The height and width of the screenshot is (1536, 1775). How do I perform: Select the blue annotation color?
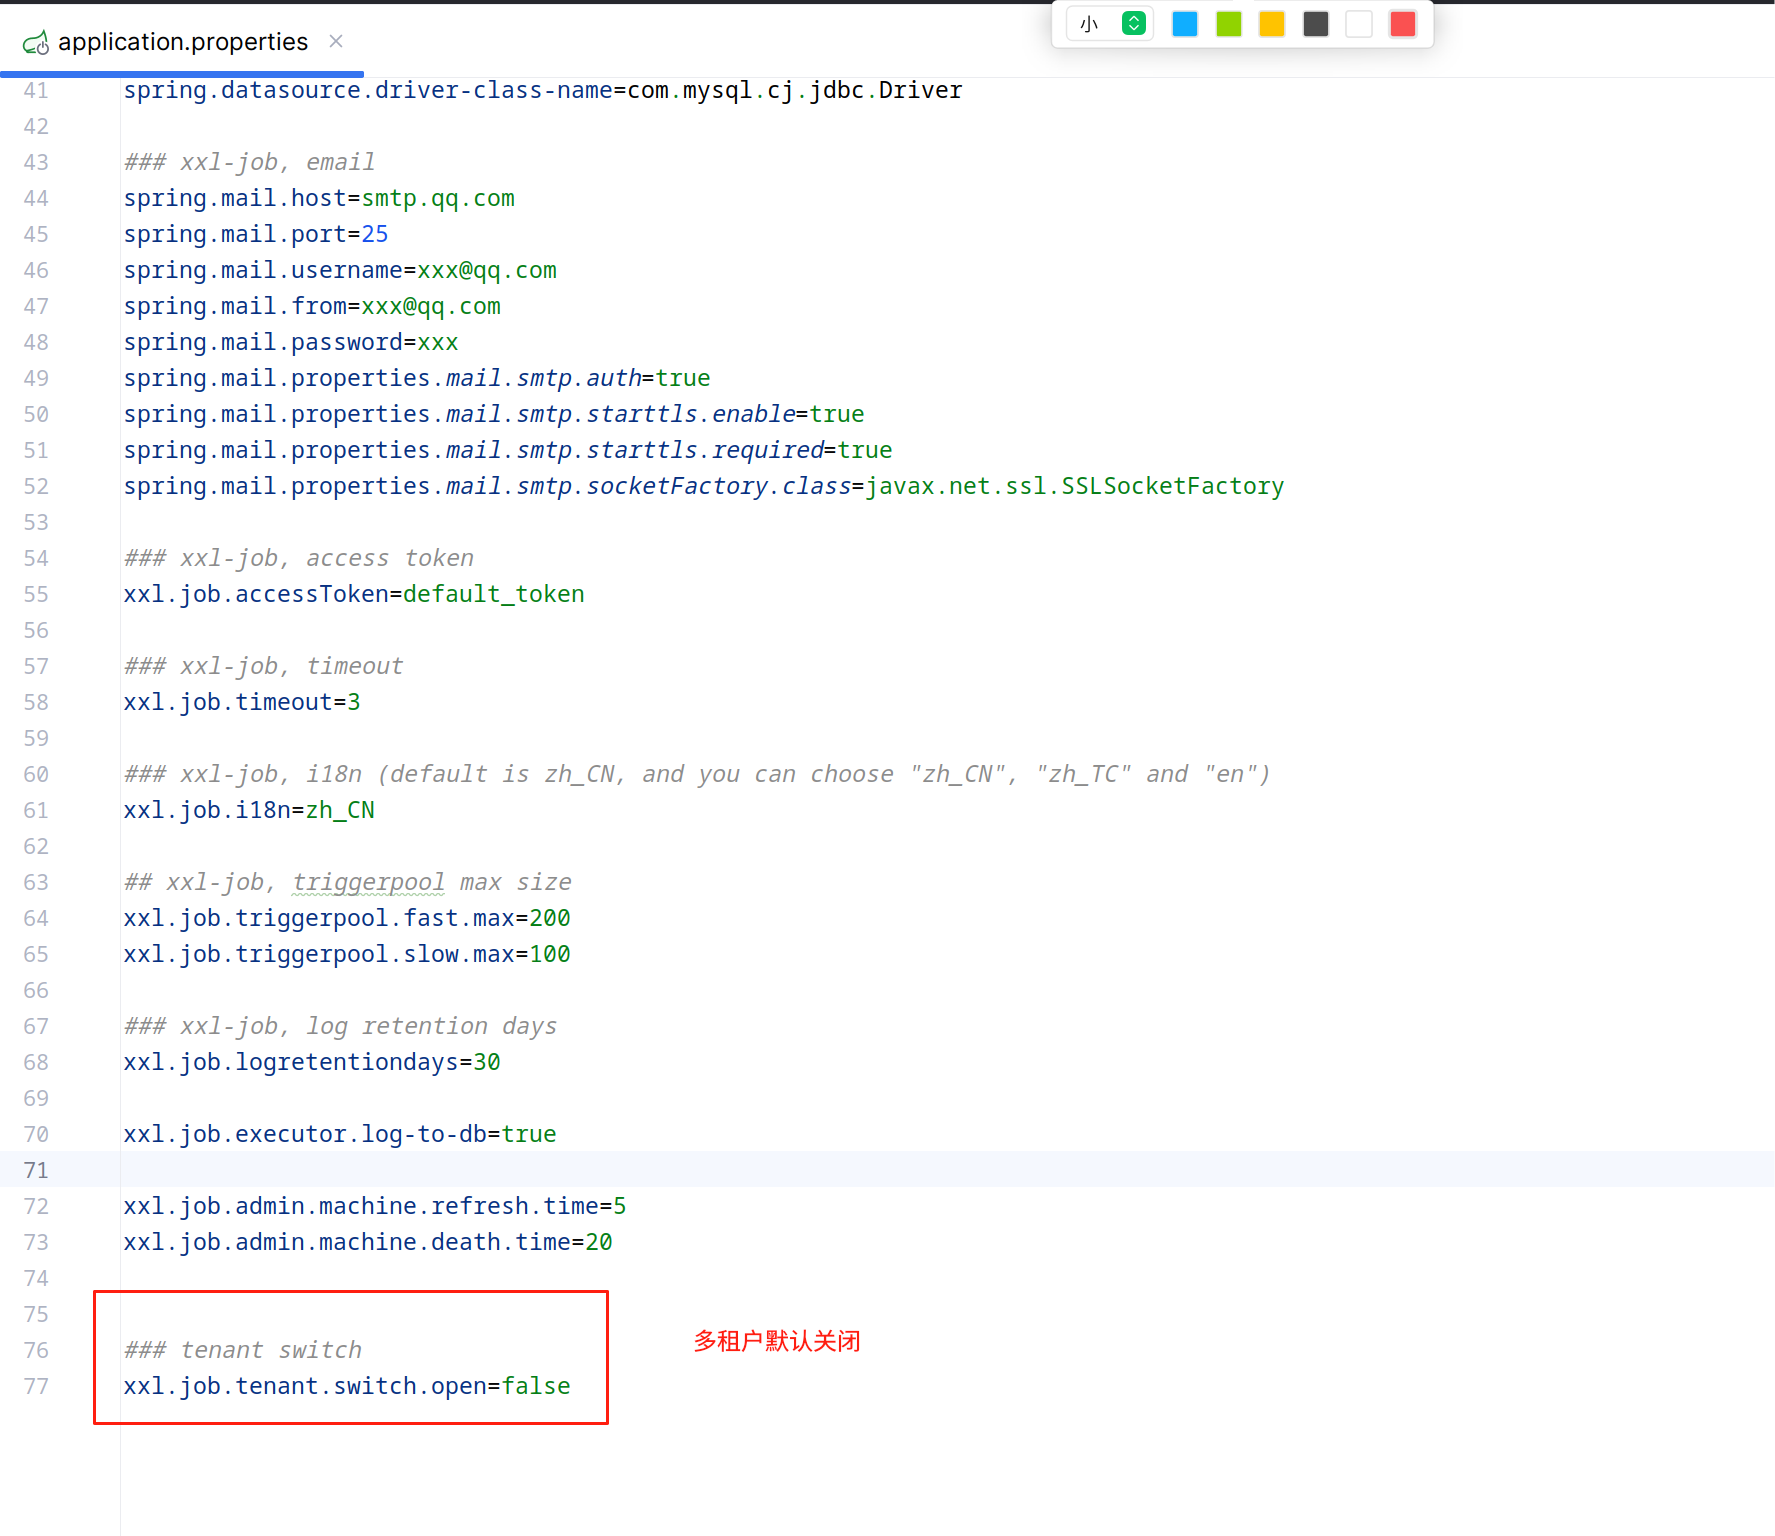[1184, 24]
